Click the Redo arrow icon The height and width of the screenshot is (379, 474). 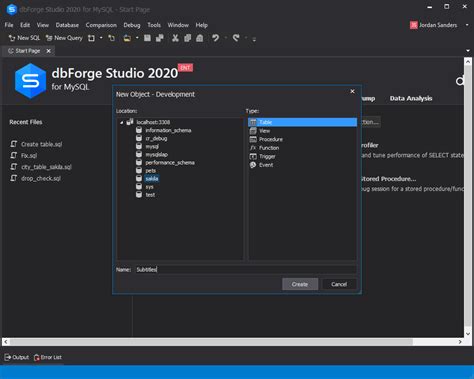[236, 38]
